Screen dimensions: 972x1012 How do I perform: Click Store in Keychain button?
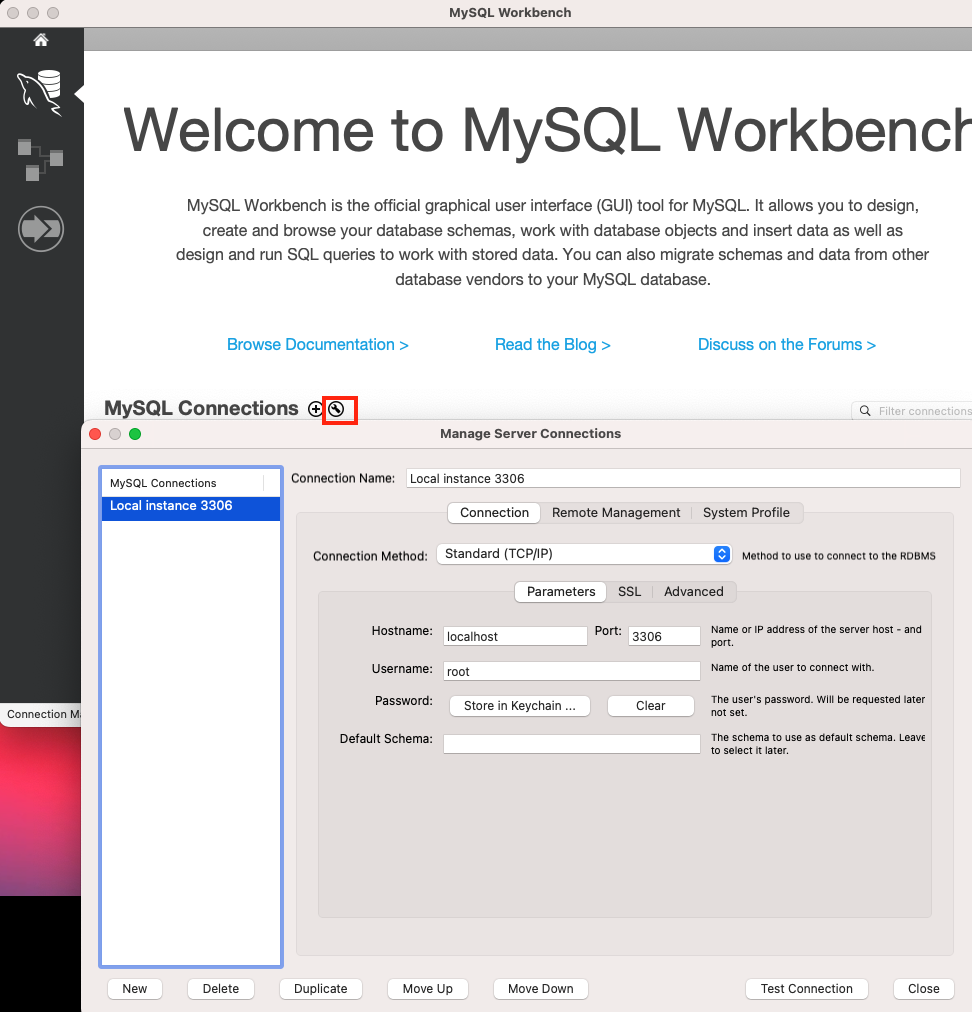tap(520, 705)
